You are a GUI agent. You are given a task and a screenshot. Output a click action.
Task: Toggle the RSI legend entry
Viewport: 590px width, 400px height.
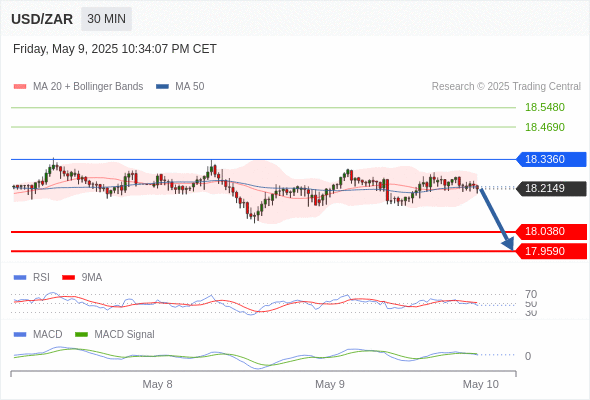(x=32, y=277)
